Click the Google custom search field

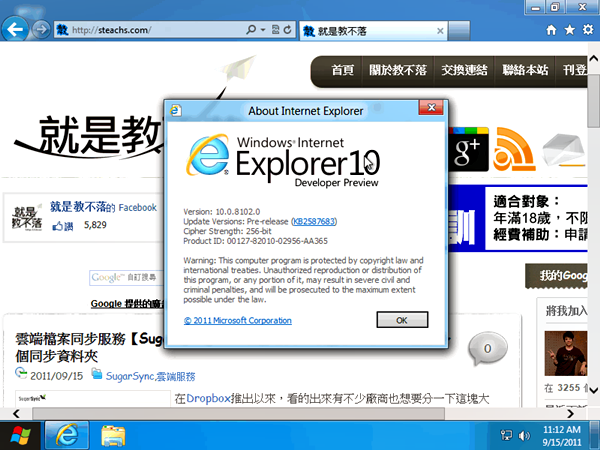point(126,277)
